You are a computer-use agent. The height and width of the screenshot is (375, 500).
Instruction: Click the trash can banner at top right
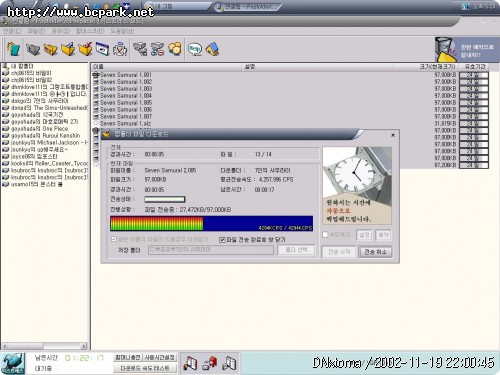[x=467, y=49]
